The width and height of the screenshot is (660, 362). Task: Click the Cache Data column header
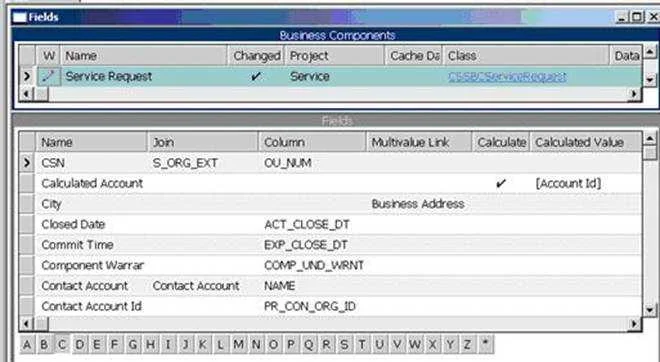(x=414, y=56)
